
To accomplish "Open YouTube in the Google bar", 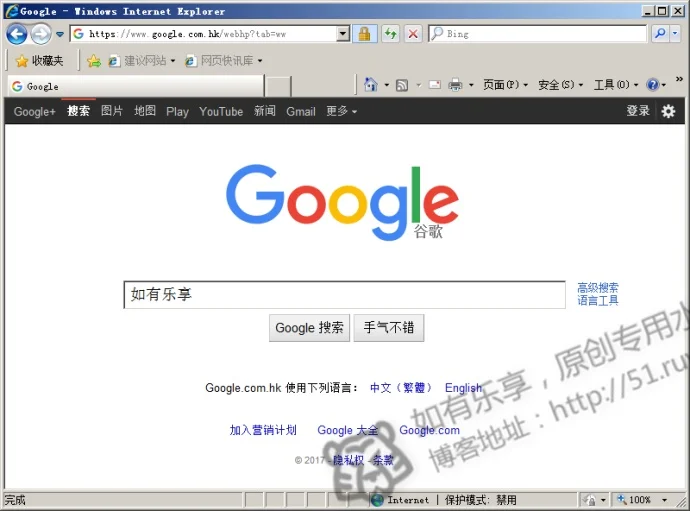I will [221, 112].
